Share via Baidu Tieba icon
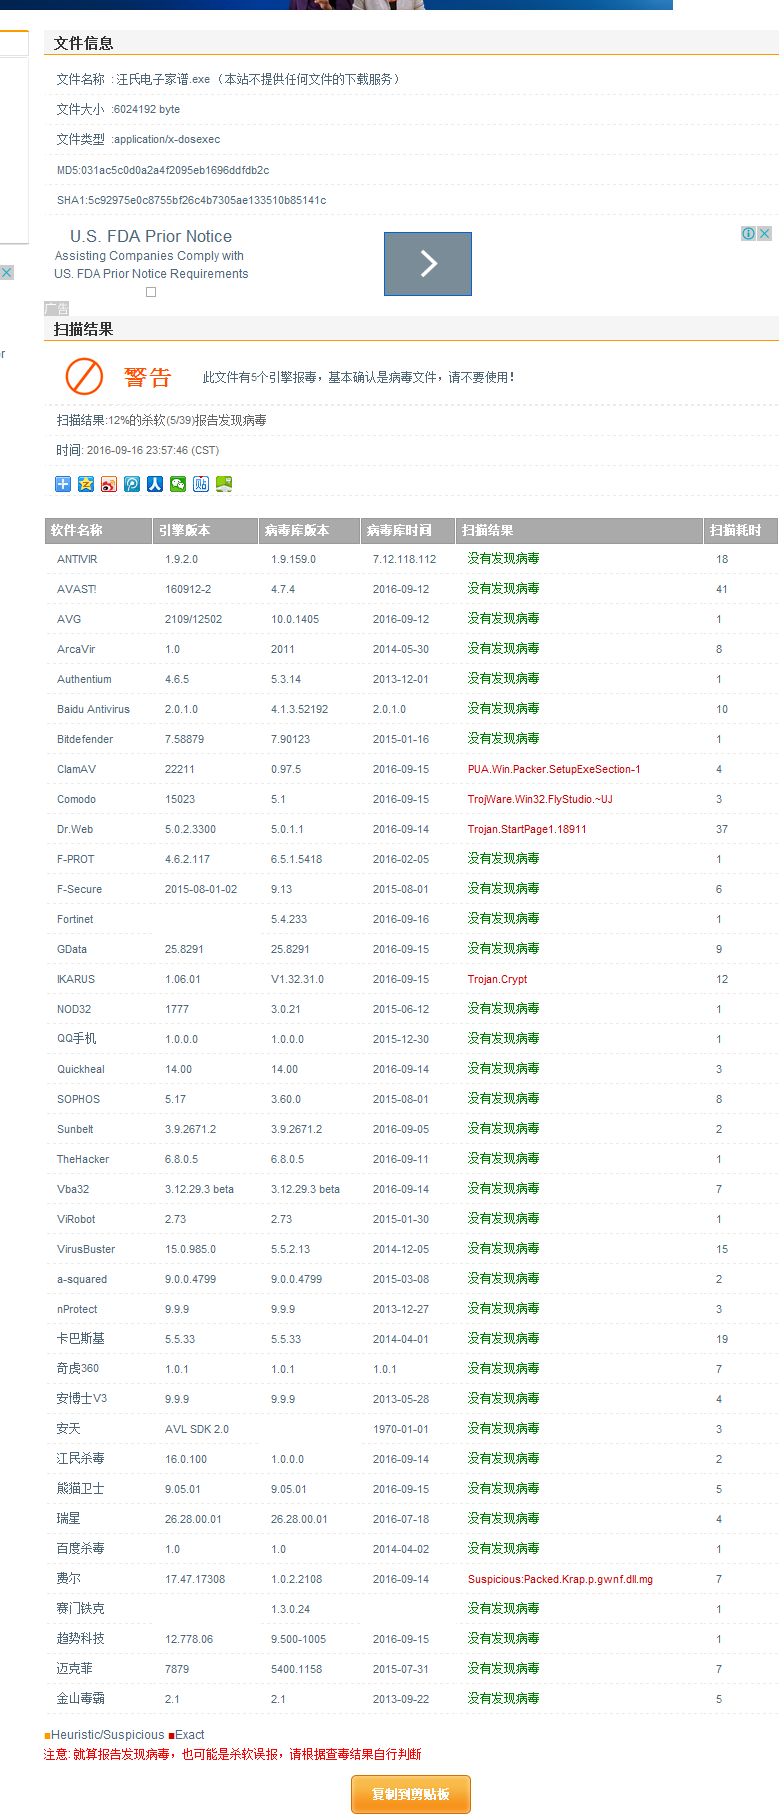Image resolution: width=781 pixels, height=1815 pixels. 201,484
